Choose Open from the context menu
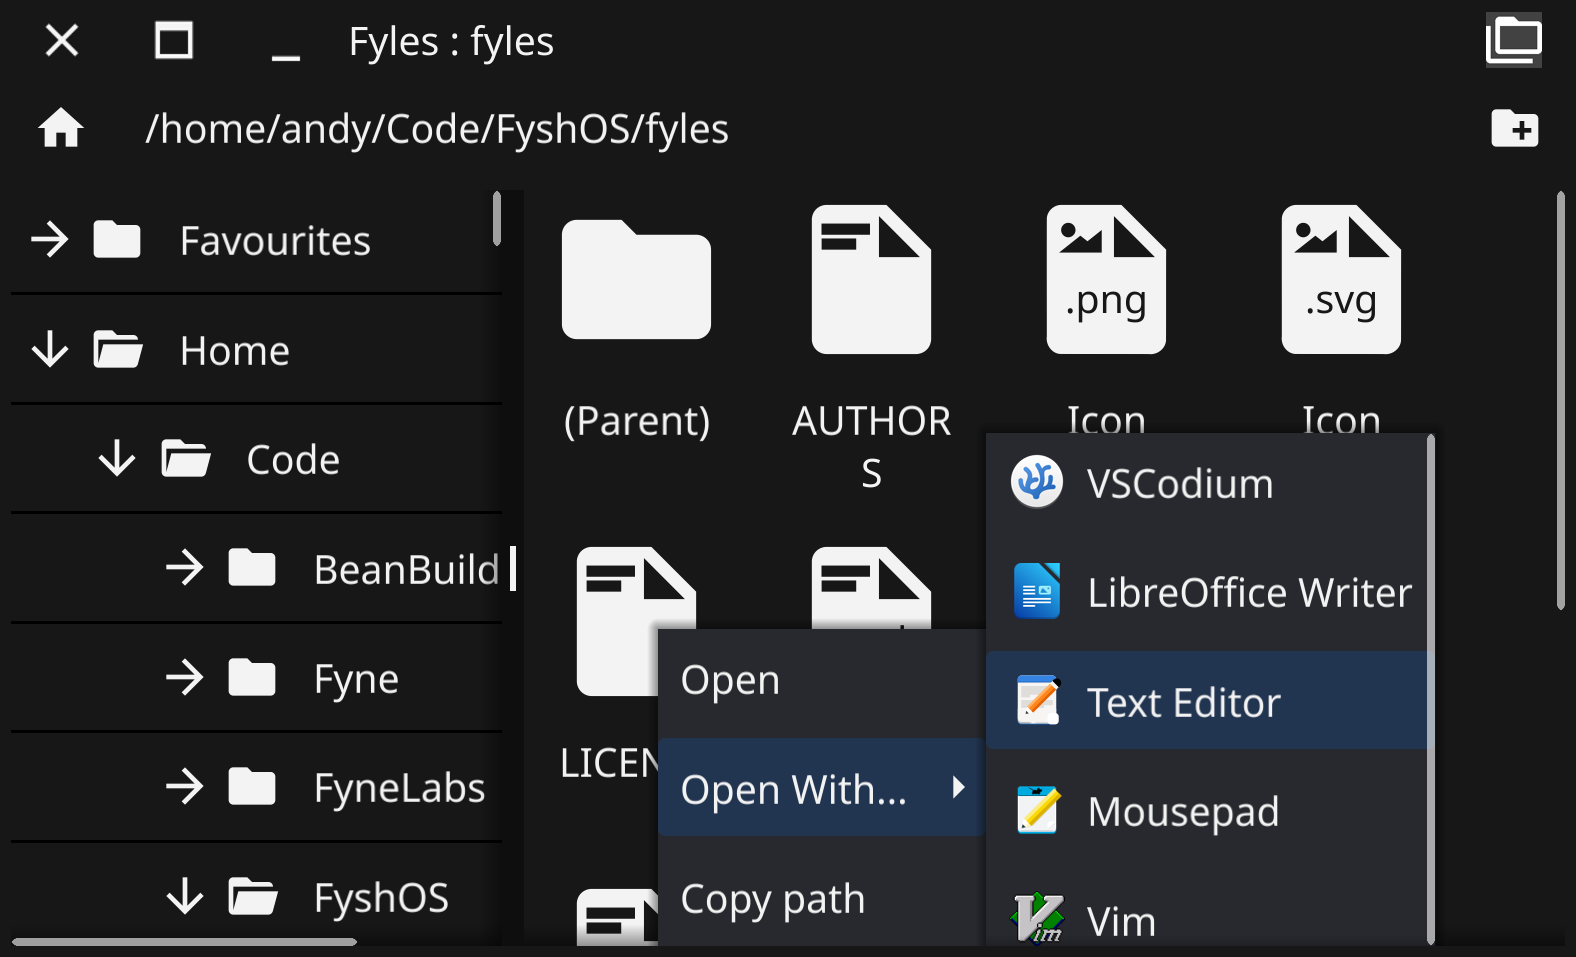1576x957 pixels. click(x=822, y=681)
